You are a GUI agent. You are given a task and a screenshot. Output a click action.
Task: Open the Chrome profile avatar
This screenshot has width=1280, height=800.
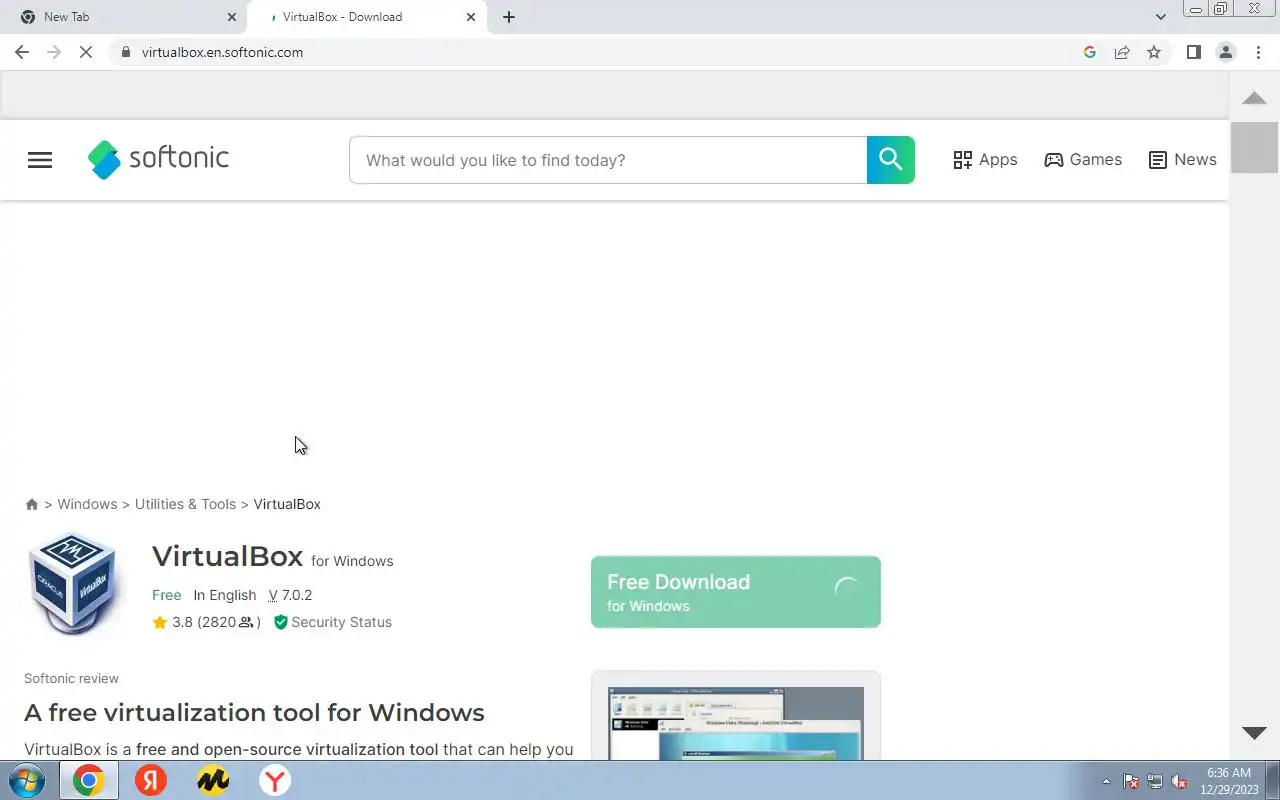(1226, 52)
